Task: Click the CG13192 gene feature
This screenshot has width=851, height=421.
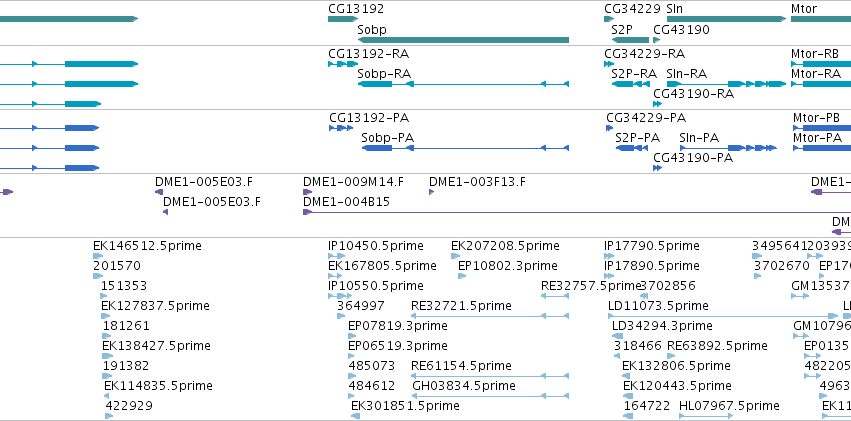Action: pos(342,19)
